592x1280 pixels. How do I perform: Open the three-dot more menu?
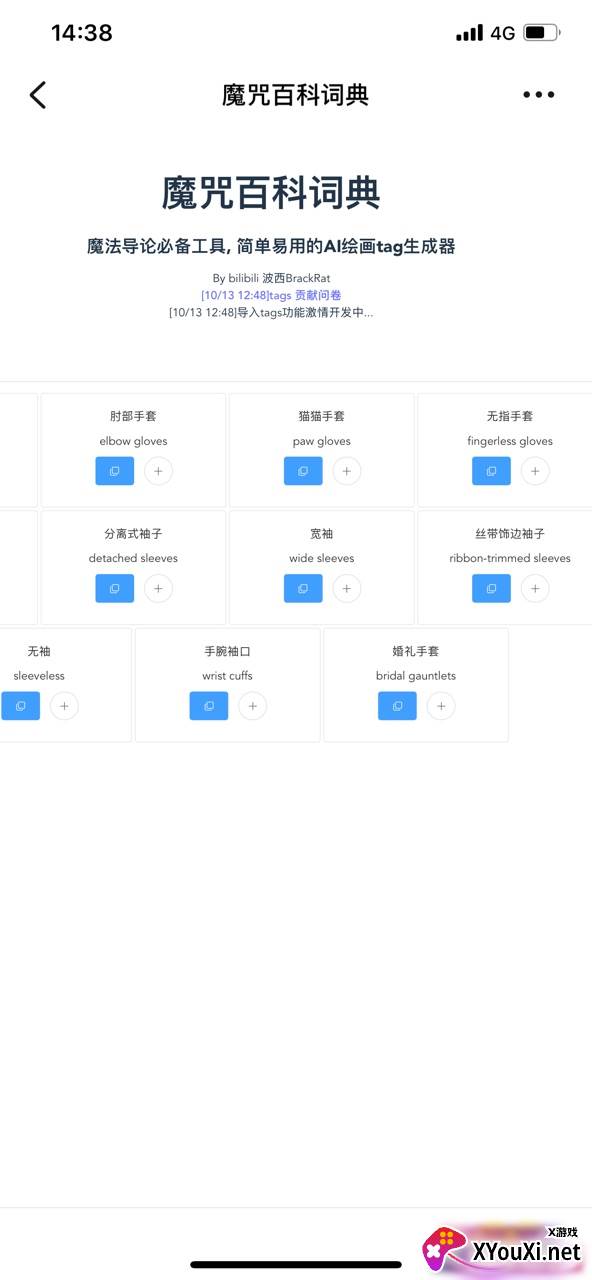[x=538, y=95]
